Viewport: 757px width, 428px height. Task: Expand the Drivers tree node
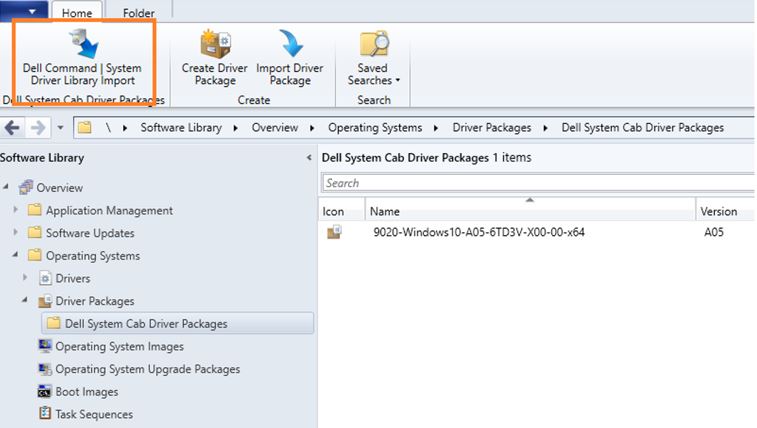25,277
